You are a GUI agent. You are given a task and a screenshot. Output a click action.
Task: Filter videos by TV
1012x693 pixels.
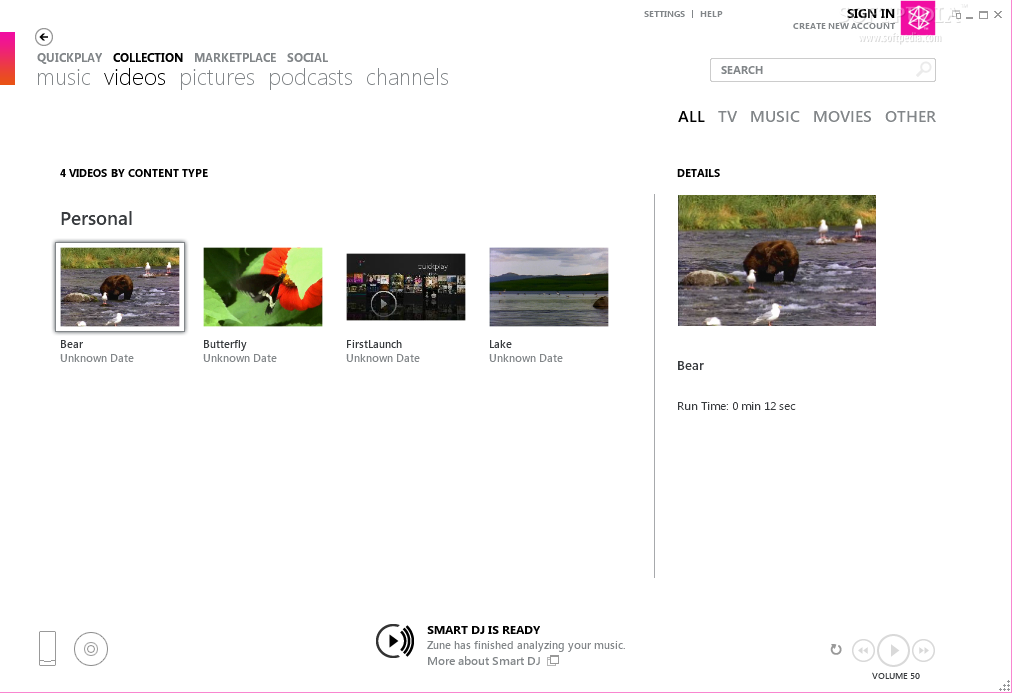[727, 117]
